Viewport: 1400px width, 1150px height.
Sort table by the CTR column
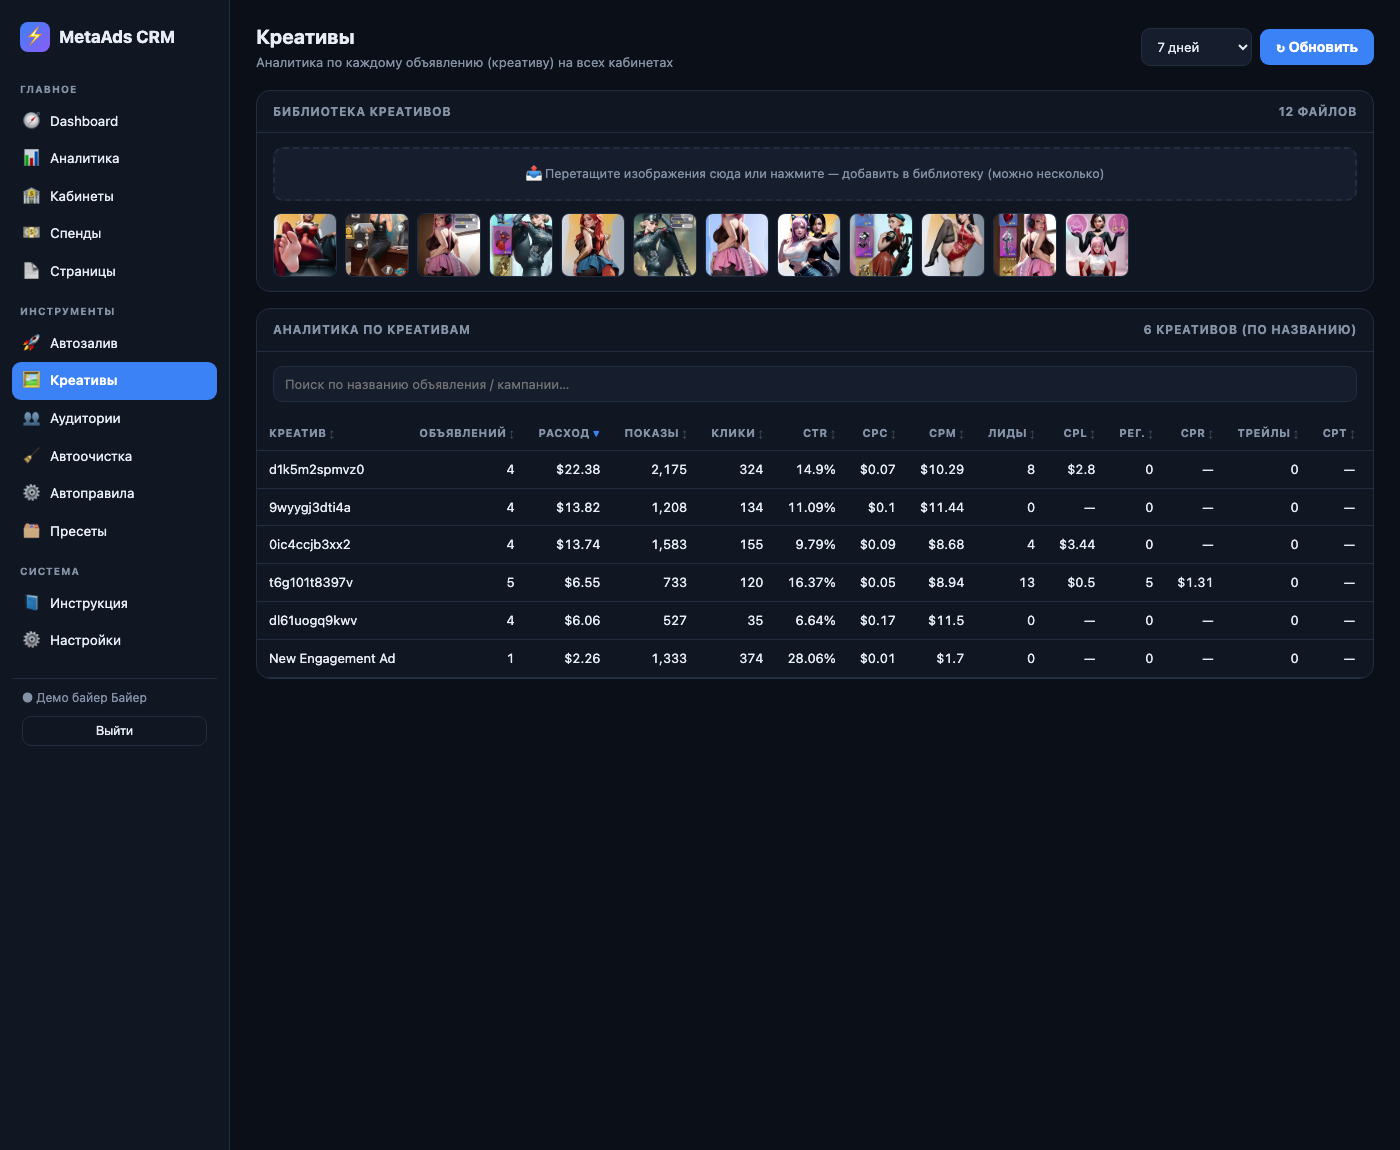click(819, 433)
